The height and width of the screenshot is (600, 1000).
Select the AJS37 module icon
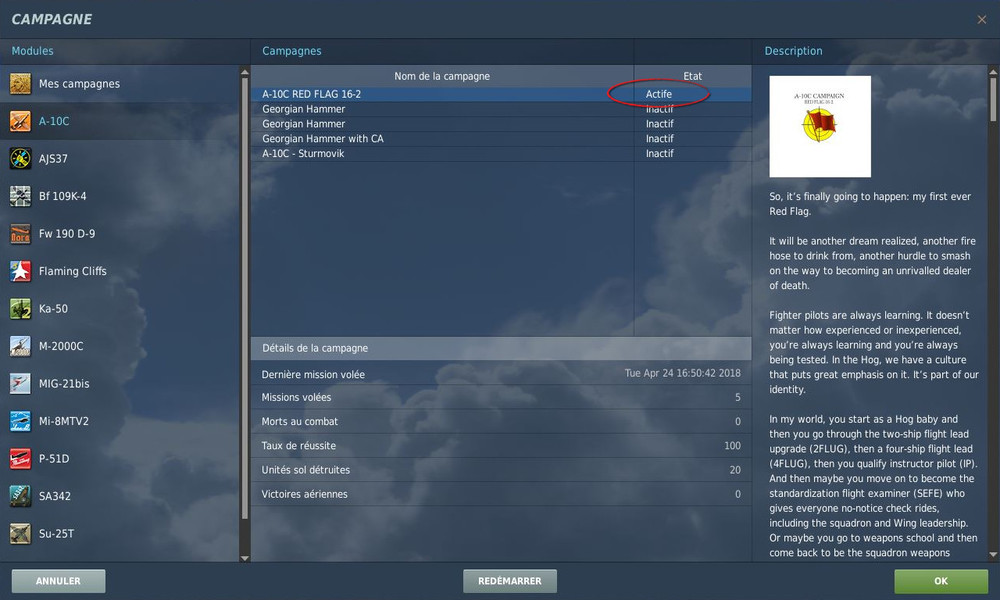pyautogui.click(x=20, y=159)
